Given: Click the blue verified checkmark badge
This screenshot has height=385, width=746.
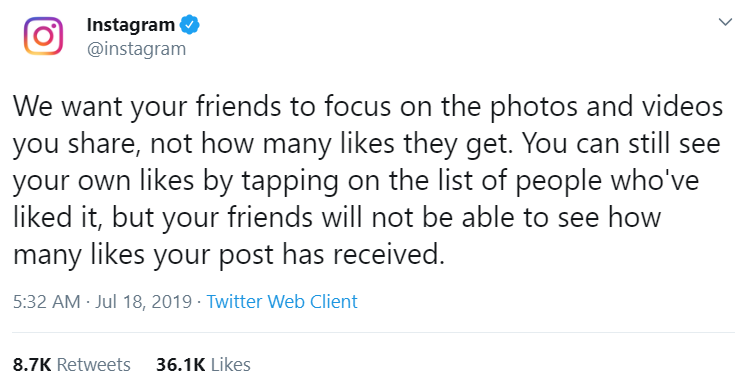Looking at the screenshot, I should point(189,25).
